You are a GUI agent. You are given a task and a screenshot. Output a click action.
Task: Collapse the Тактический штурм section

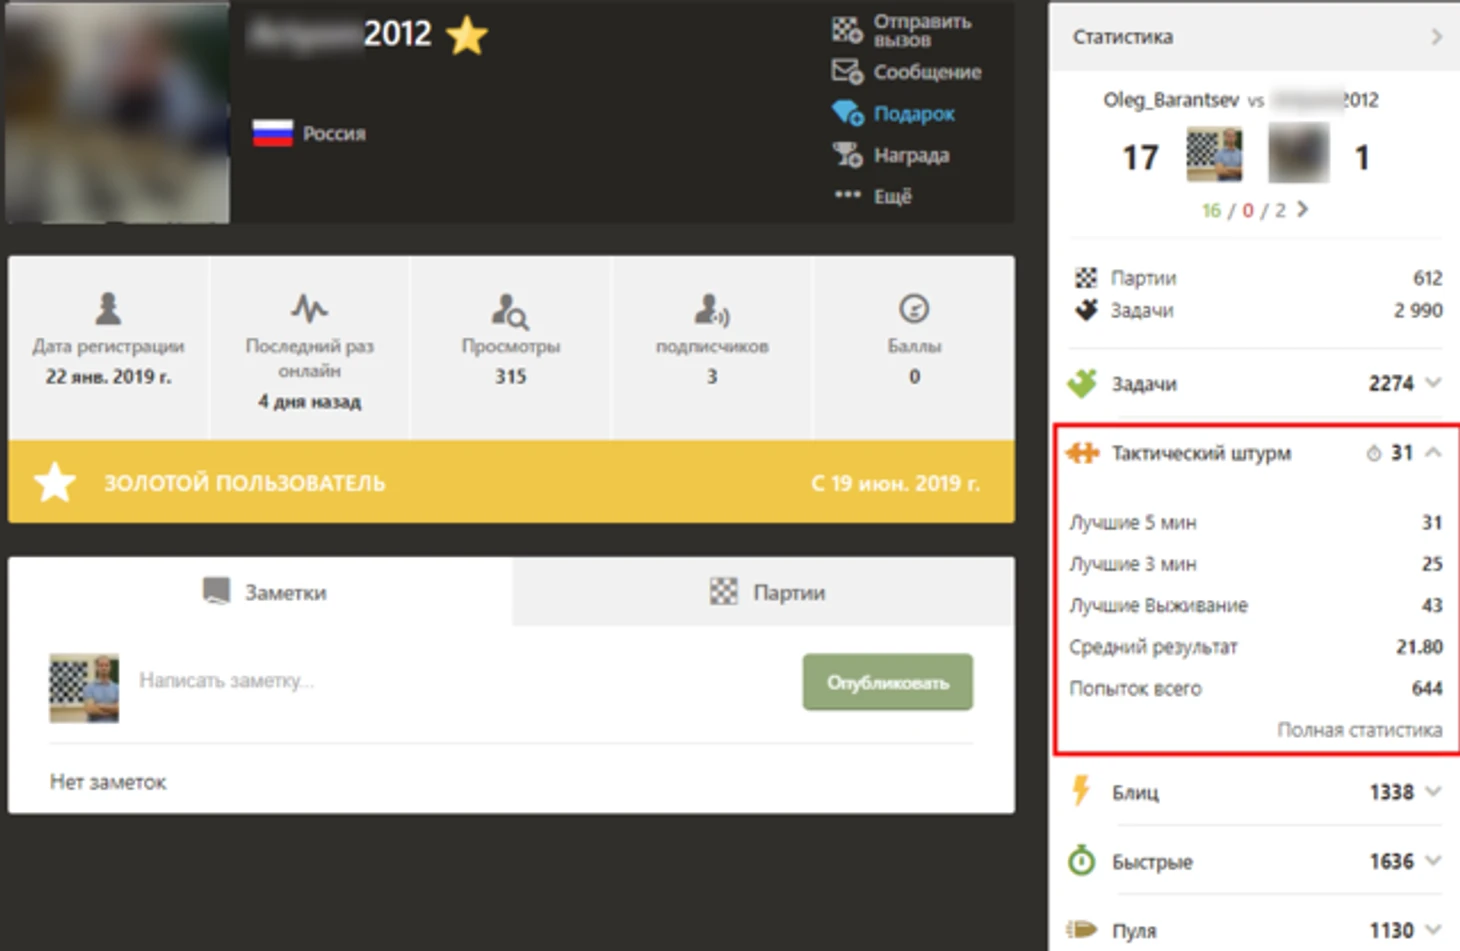tap(1434, 453)
